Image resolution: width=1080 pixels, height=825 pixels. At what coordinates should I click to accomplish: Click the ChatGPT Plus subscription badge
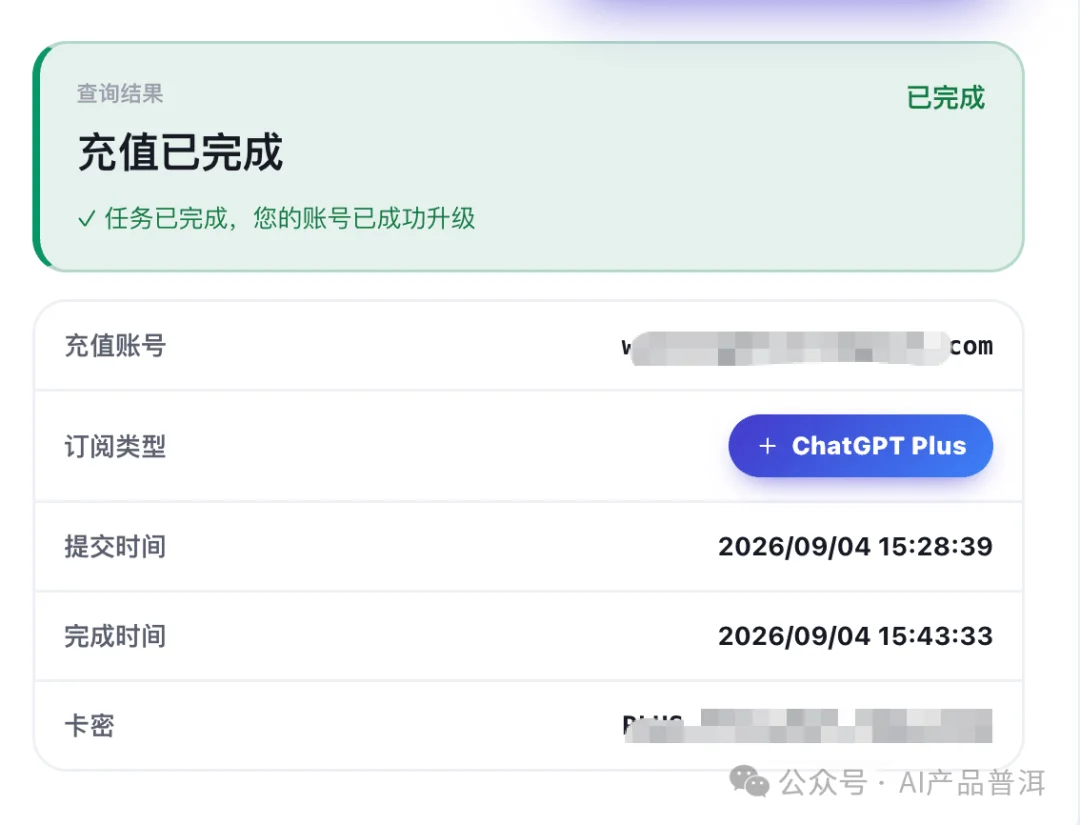click(860, 446)
